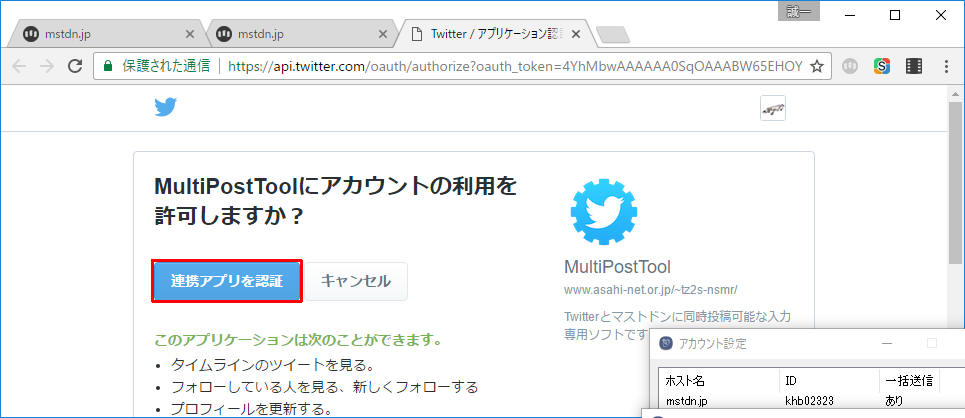This screenshot has width=965, height=418.
Task: Click the プロフィールを更新する。 list item
Action: pyautogui.click(x=252, y=409)
